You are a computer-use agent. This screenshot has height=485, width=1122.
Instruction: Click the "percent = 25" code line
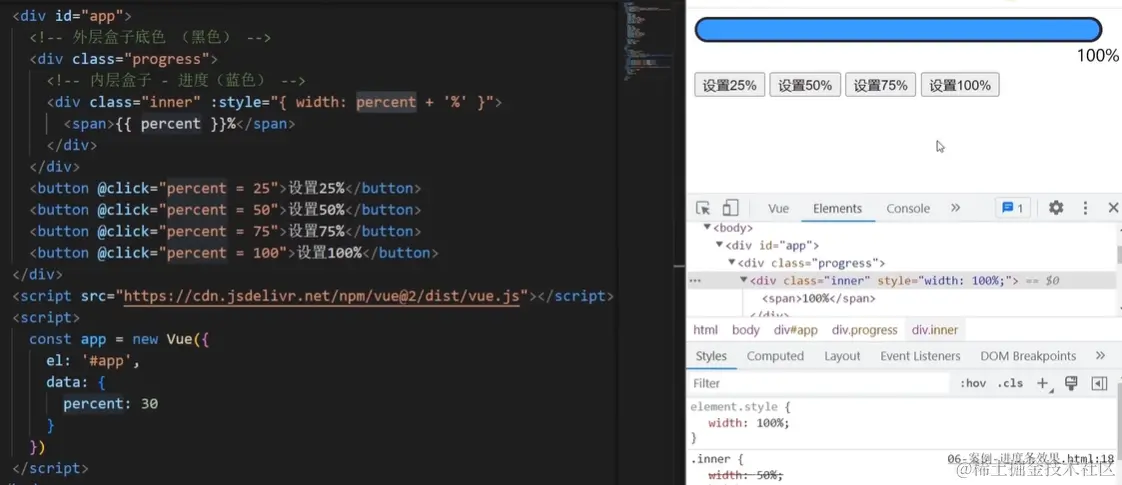pyautogui.click(x=225, y=188)
